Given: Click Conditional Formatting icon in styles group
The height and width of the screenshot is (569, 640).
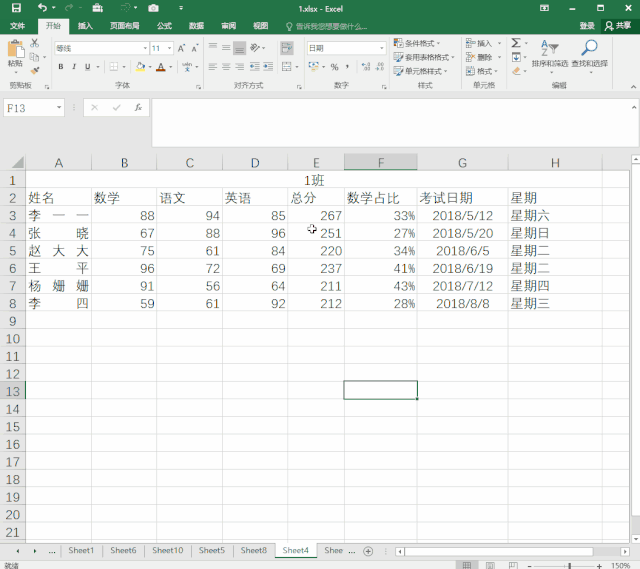Looking at the screenshot, I should click(398, 43).
